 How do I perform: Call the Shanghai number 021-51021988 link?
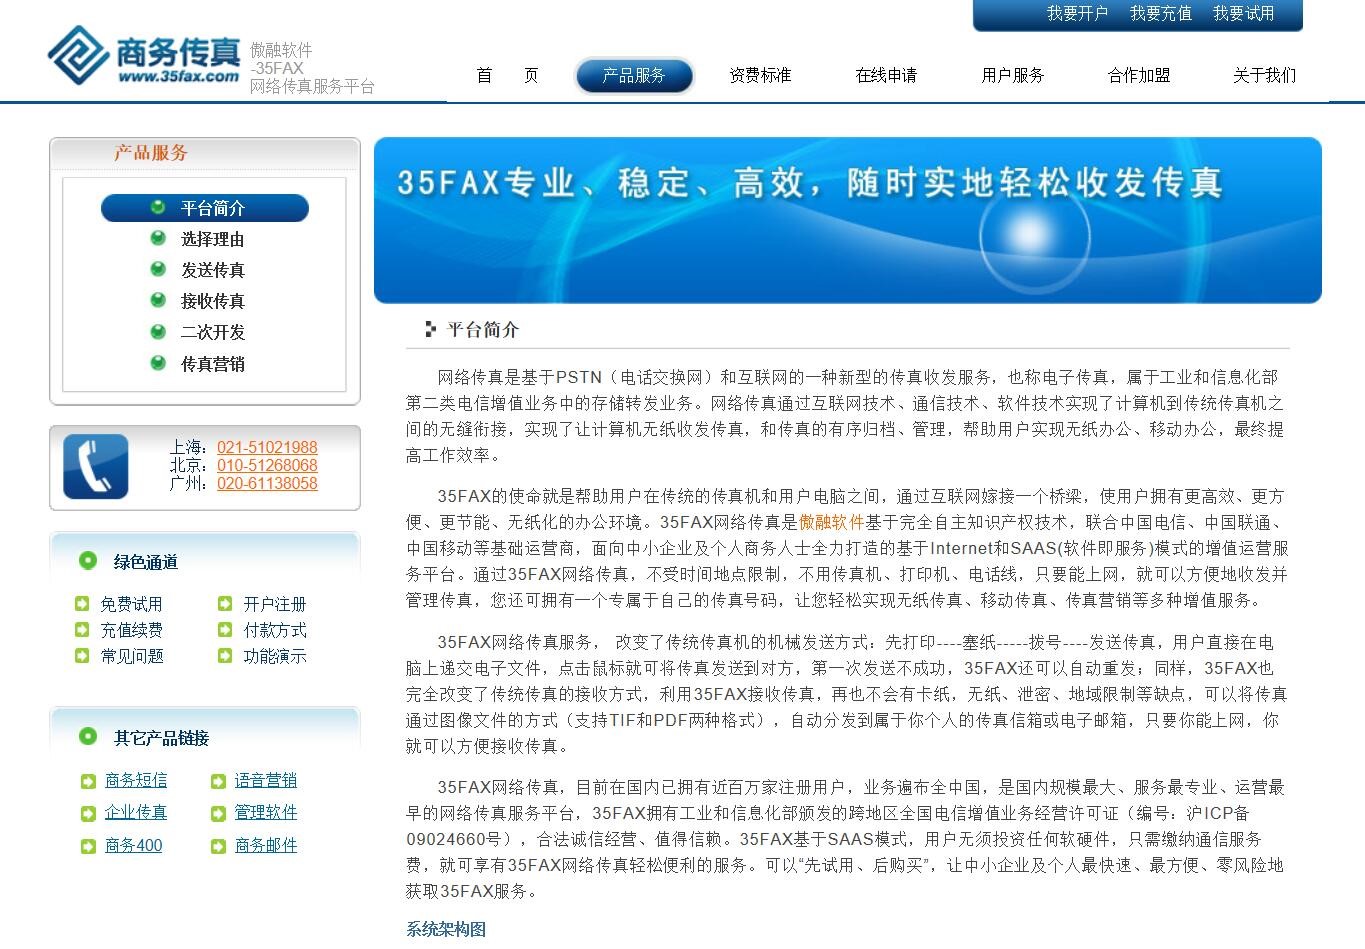[267, 448]
